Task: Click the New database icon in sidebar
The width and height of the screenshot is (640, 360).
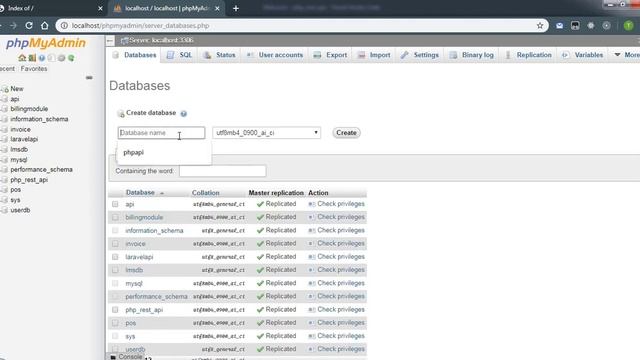Action: (x=5, y=89)
